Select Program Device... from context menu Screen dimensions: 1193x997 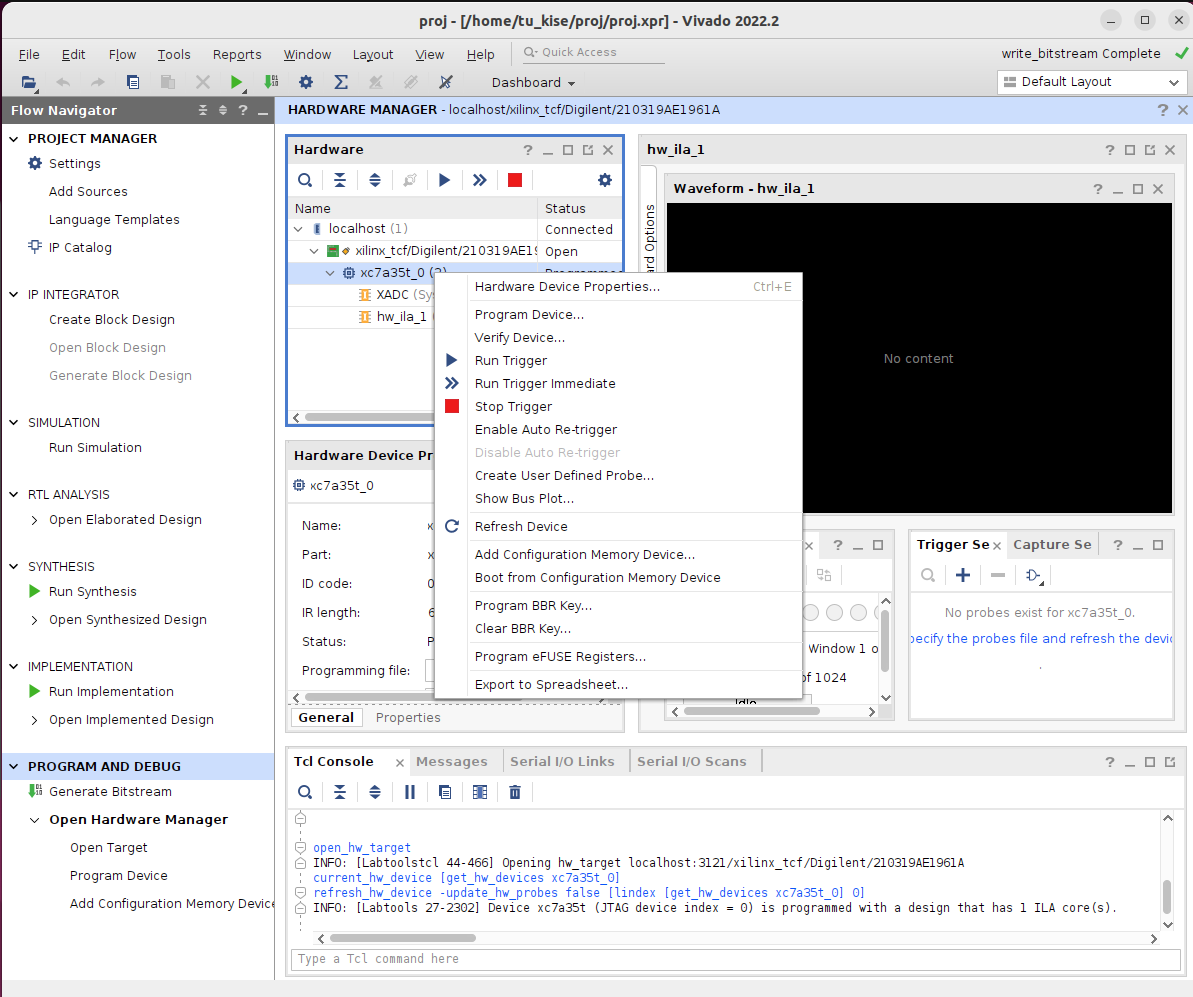[x=529, y=315]
